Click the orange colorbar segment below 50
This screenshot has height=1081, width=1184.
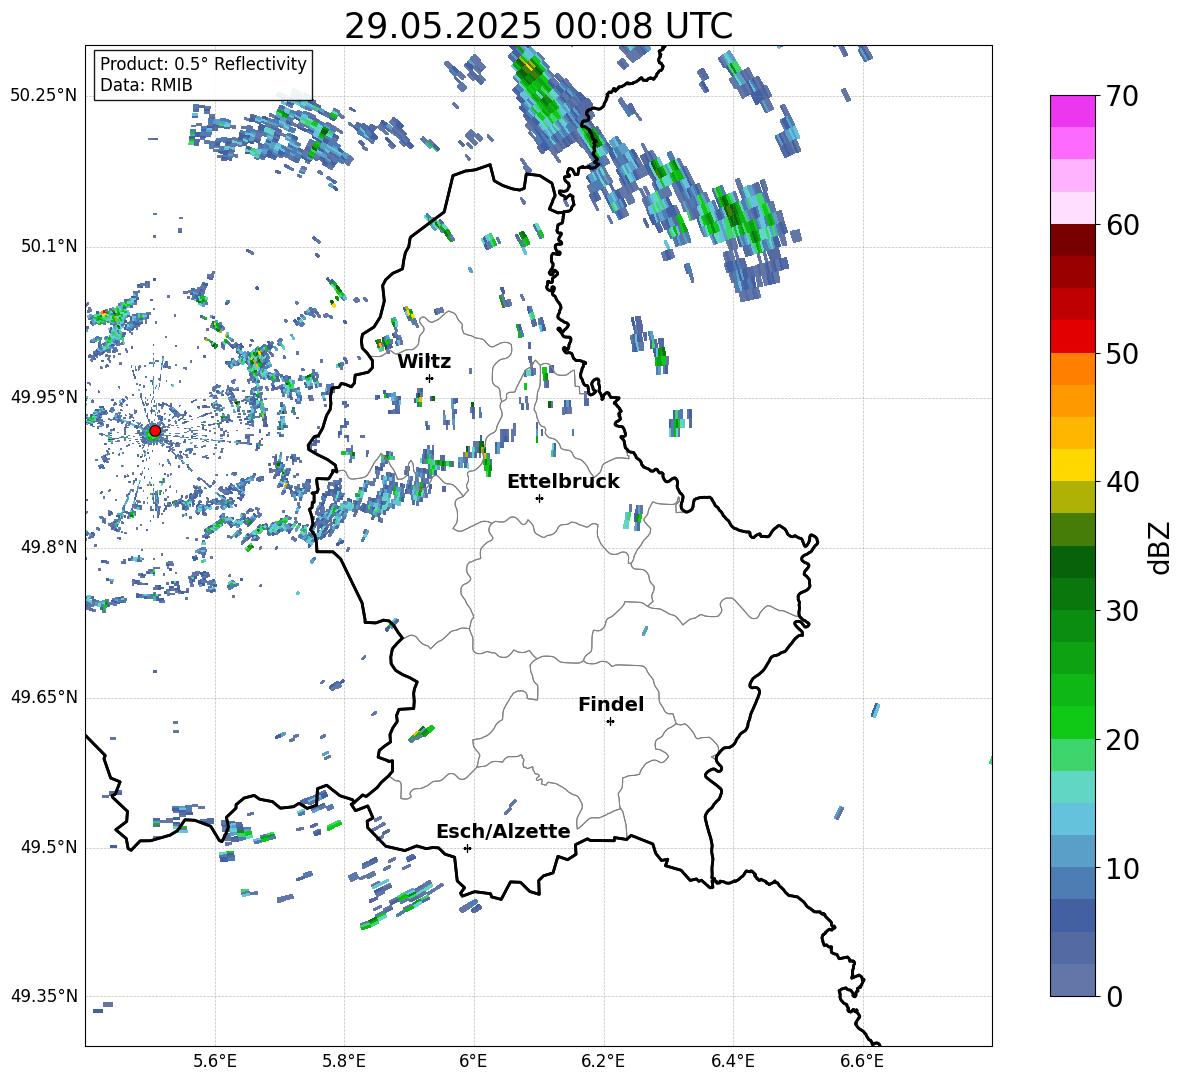coord(1073,369)
